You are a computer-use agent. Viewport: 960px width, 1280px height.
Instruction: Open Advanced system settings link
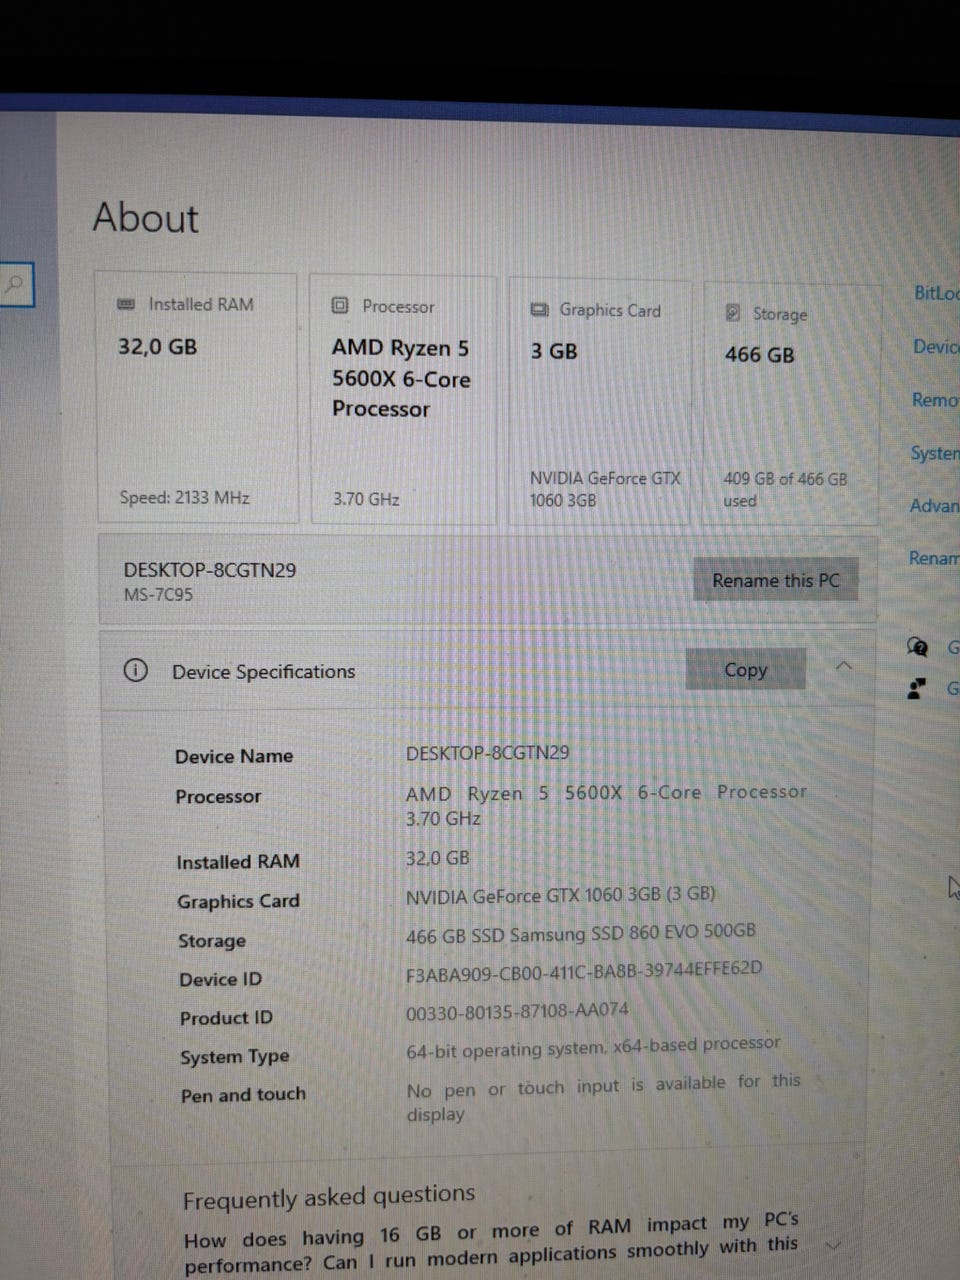pos(934,506)
